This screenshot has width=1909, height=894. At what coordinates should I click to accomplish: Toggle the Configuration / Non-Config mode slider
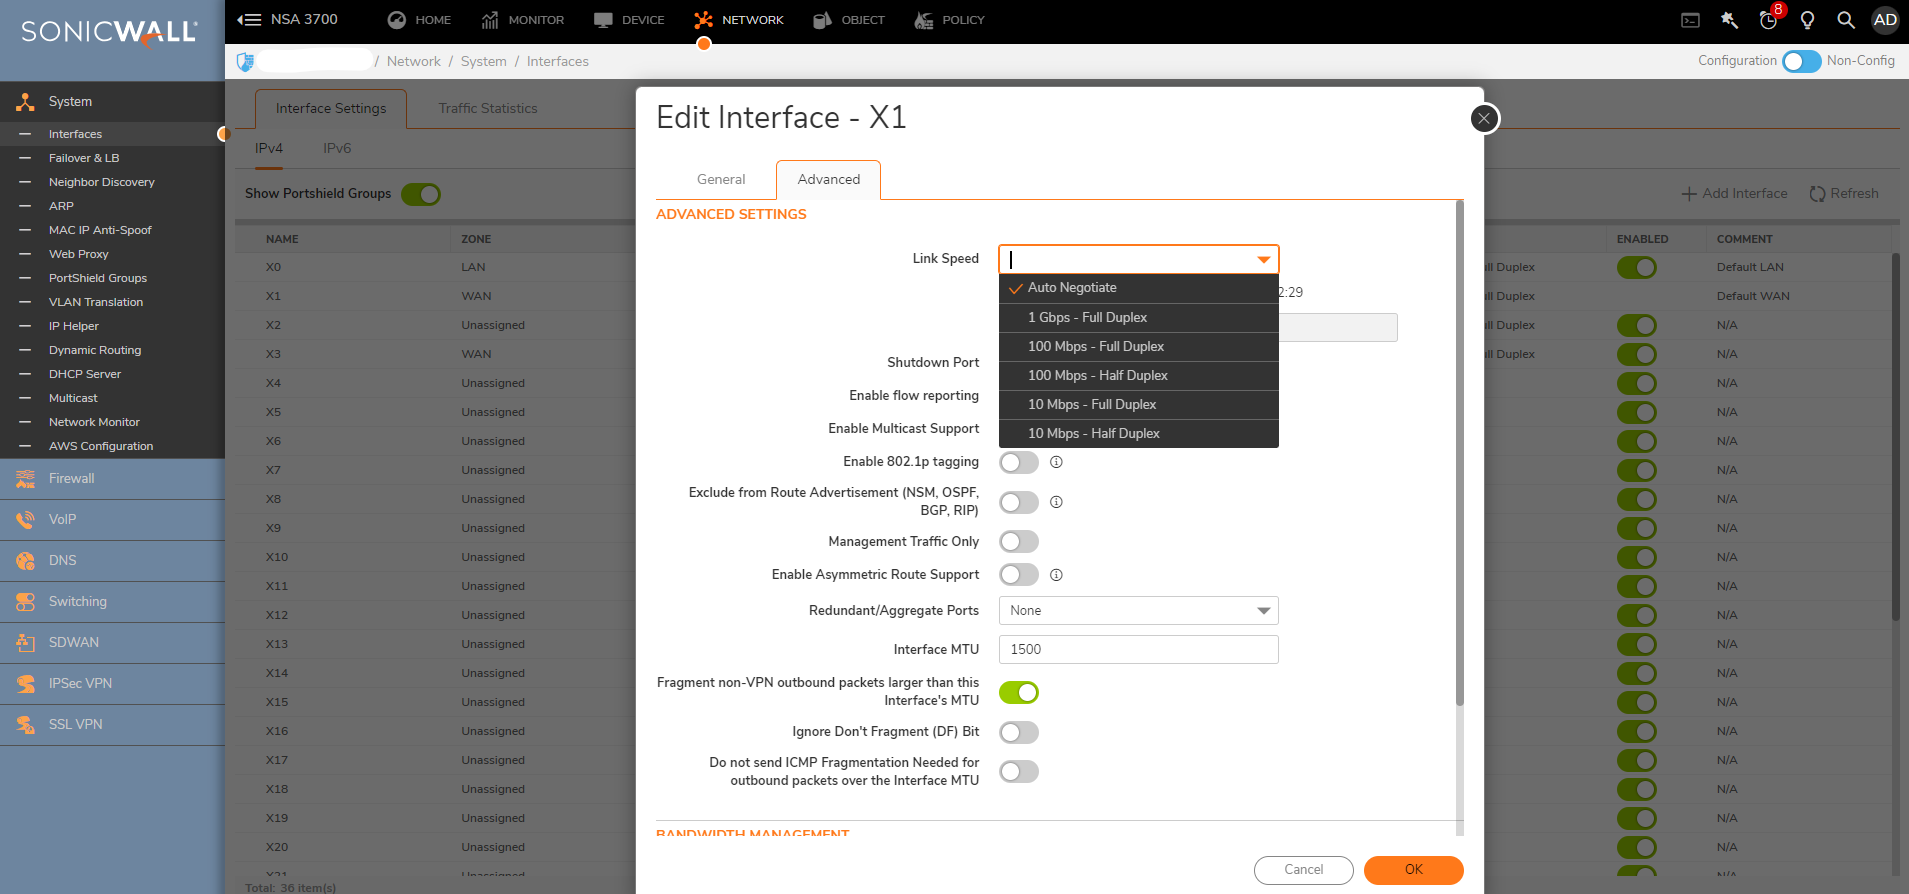1801,62
